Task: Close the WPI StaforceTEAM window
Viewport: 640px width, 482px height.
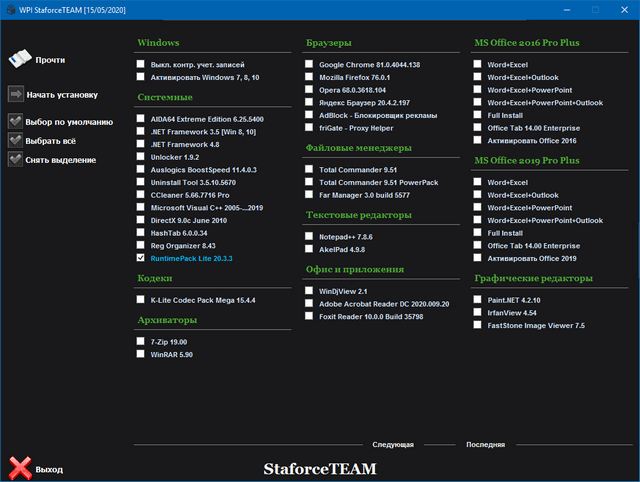Action: click(624, 9)
